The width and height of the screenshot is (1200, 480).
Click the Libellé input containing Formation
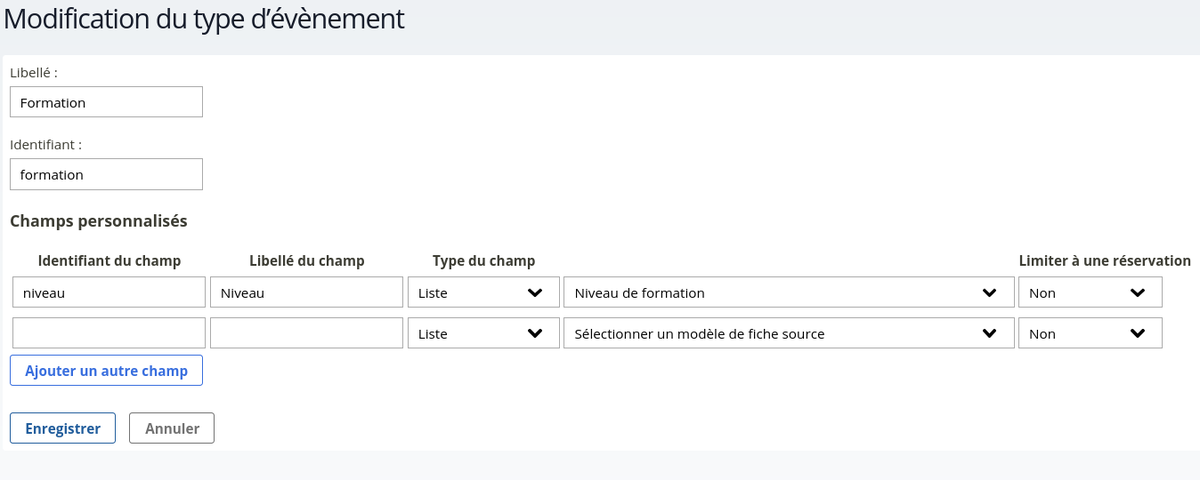point(106,102)
